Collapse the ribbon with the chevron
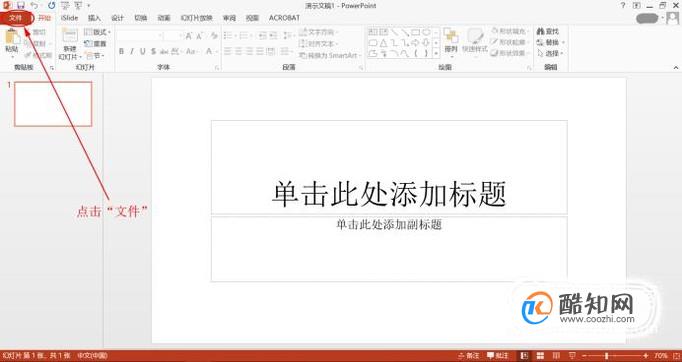Image resolution: width=682 pixels, height=362 pixels. pos(676,67)
